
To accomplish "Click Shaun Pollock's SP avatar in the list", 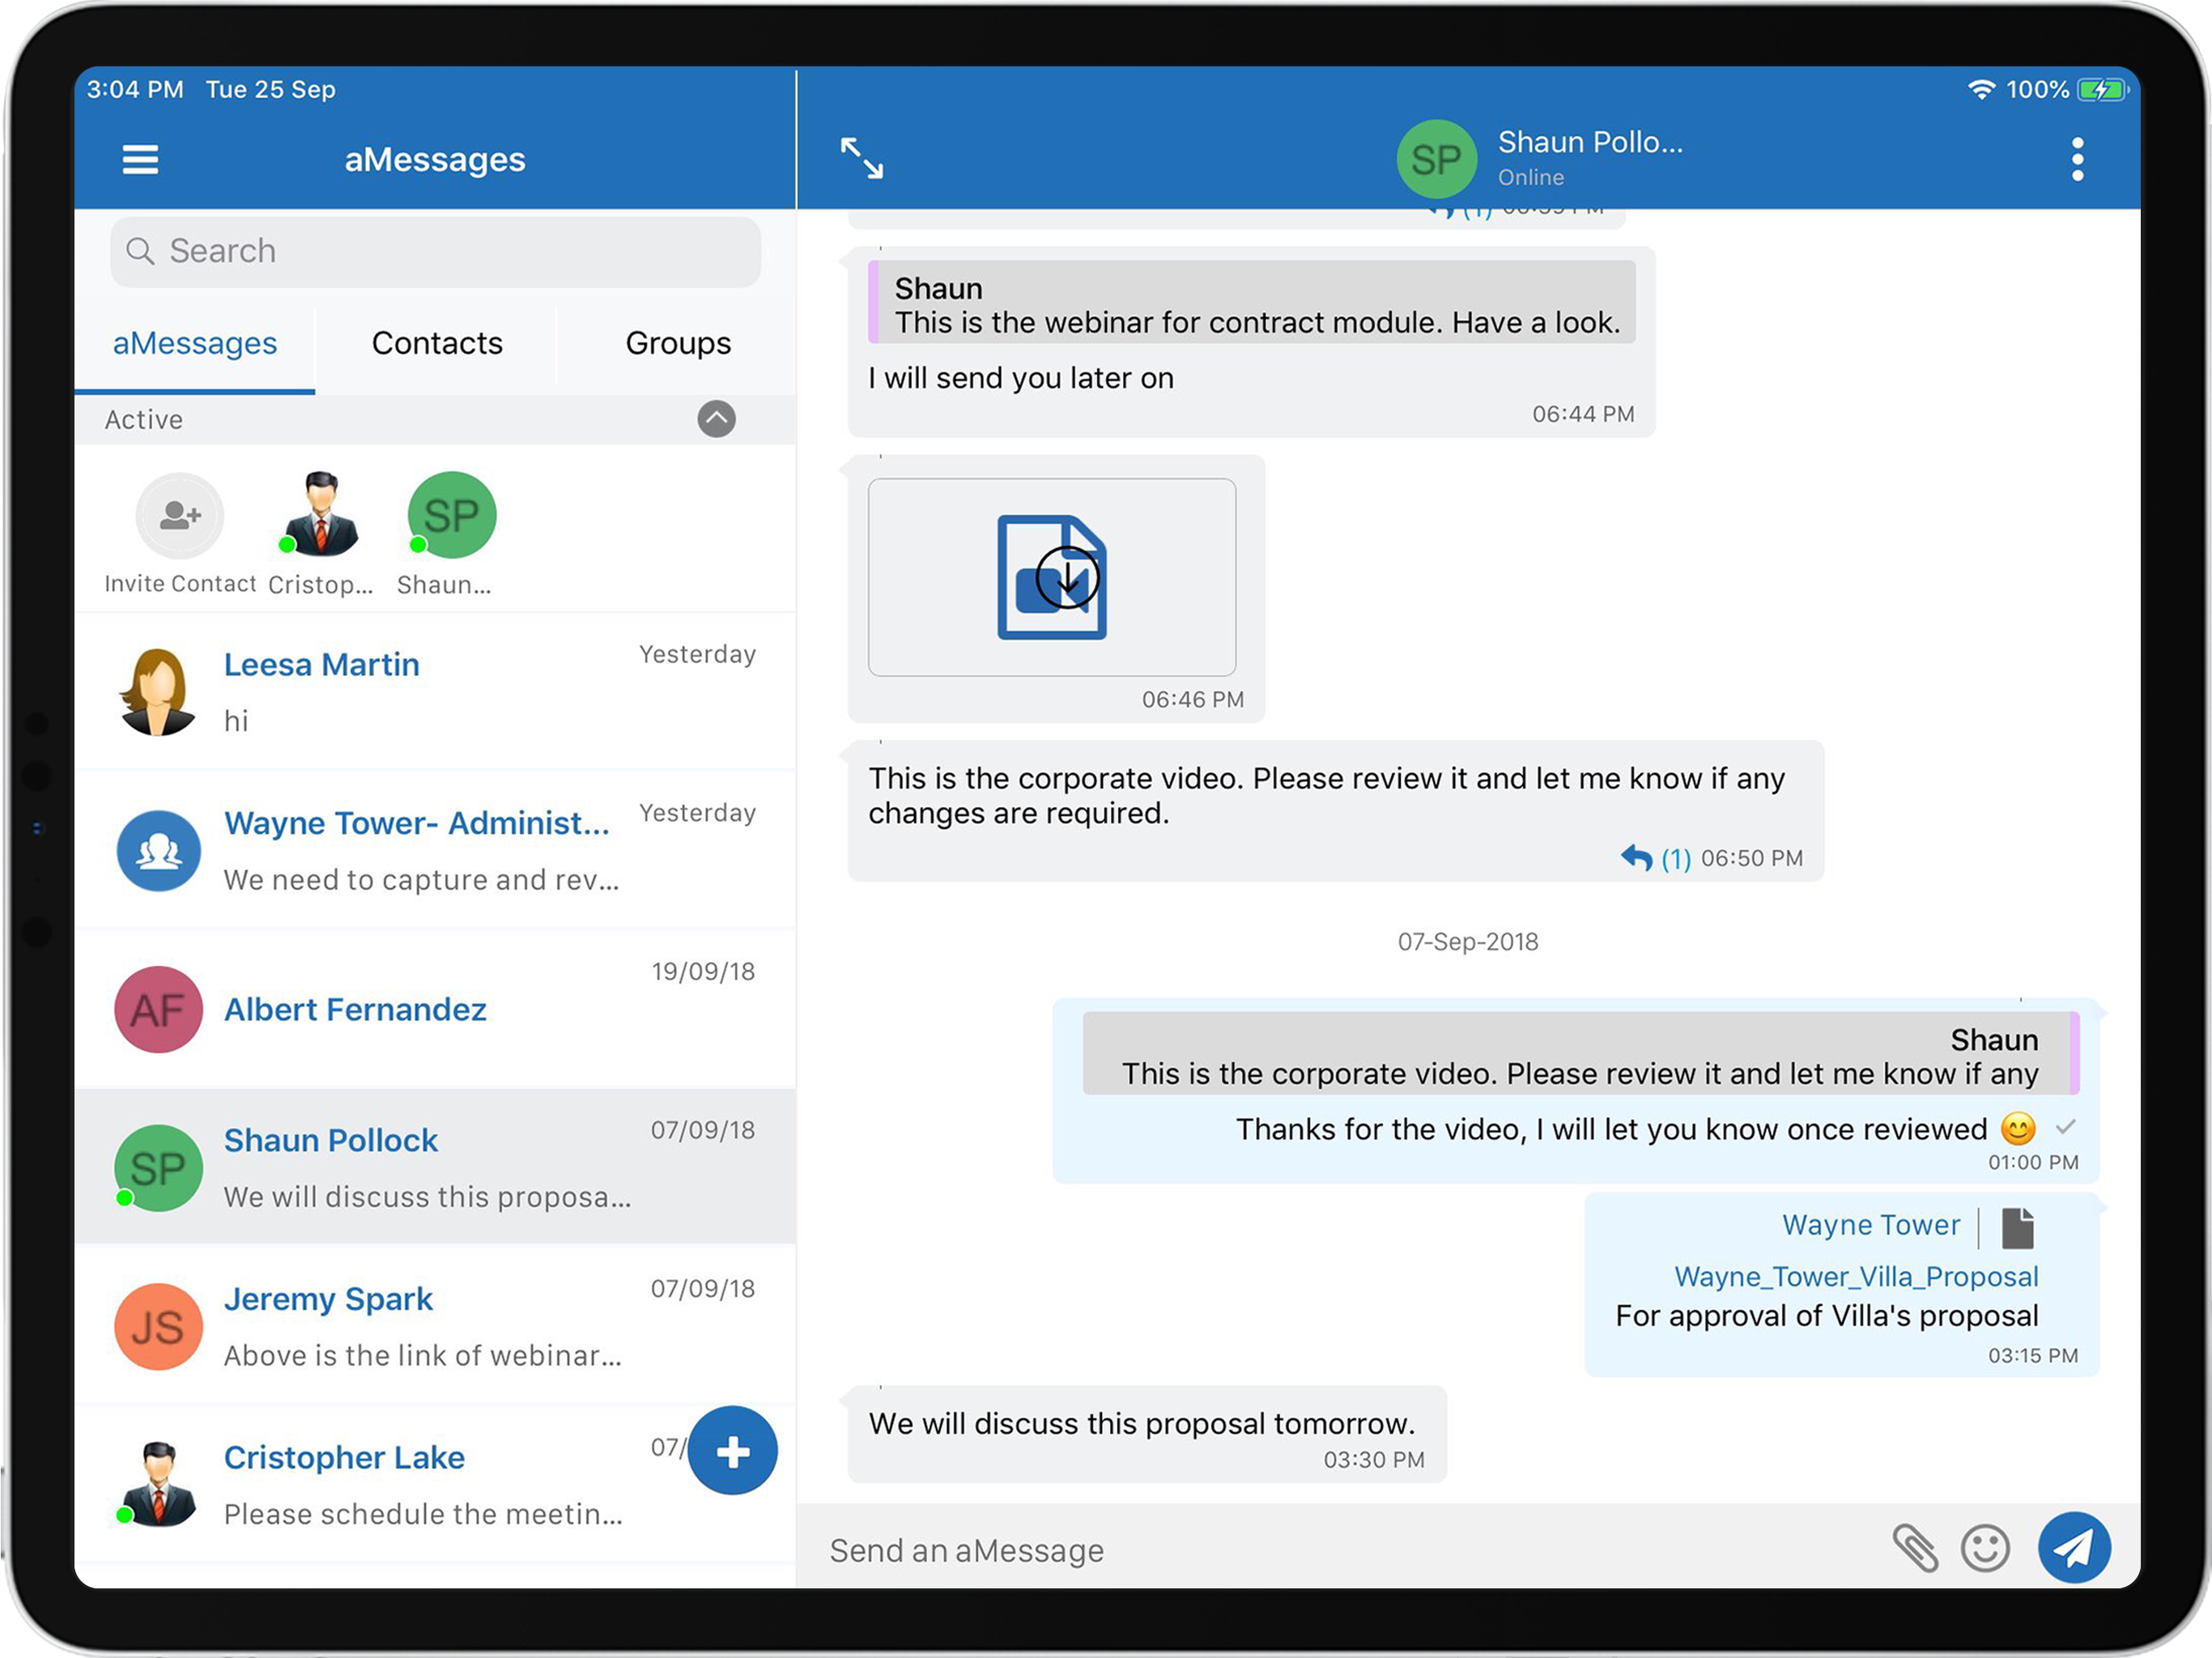I will point(158,1168).
